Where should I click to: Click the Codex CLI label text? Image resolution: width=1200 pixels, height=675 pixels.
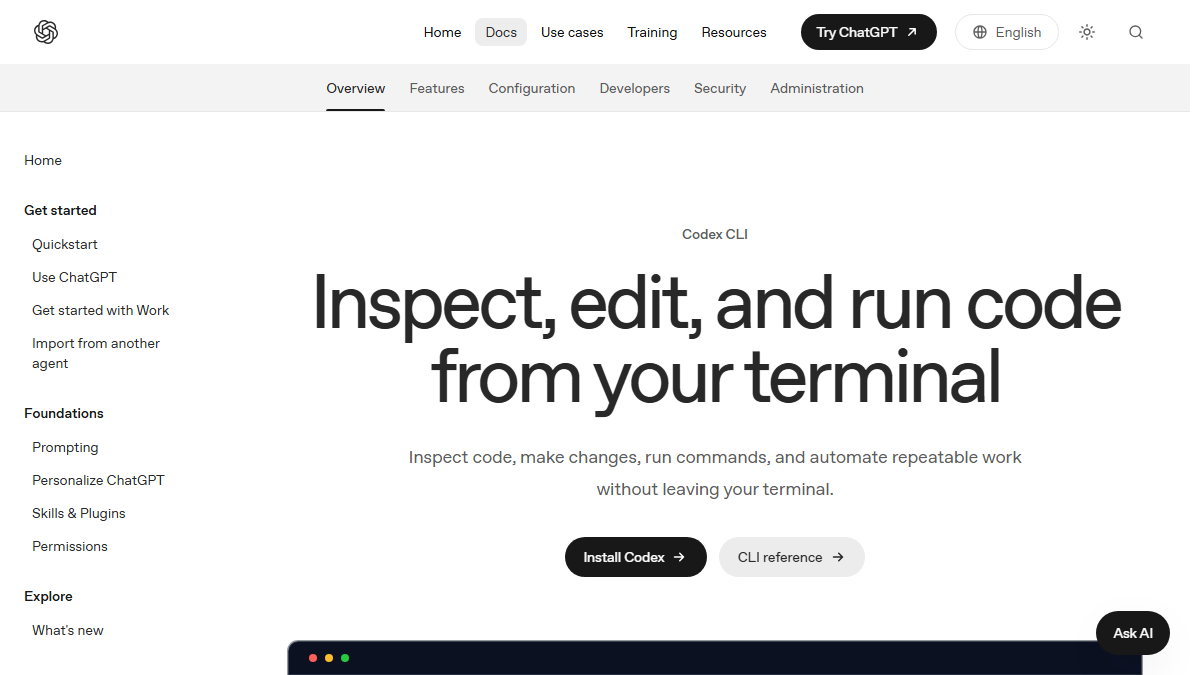715,234
